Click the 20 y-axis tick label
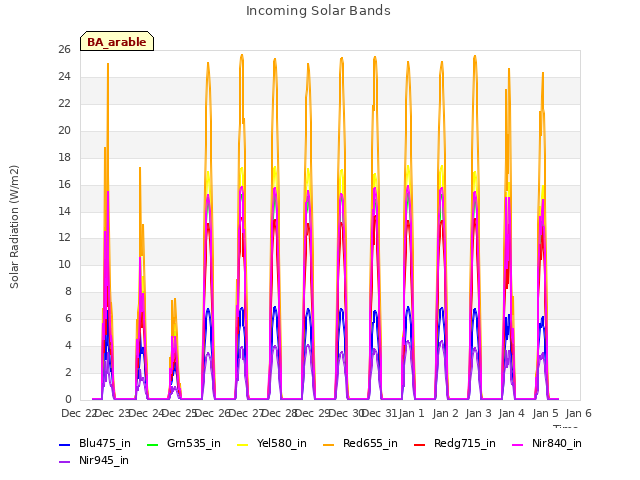 pyautogui.click(x=64, y=131)
